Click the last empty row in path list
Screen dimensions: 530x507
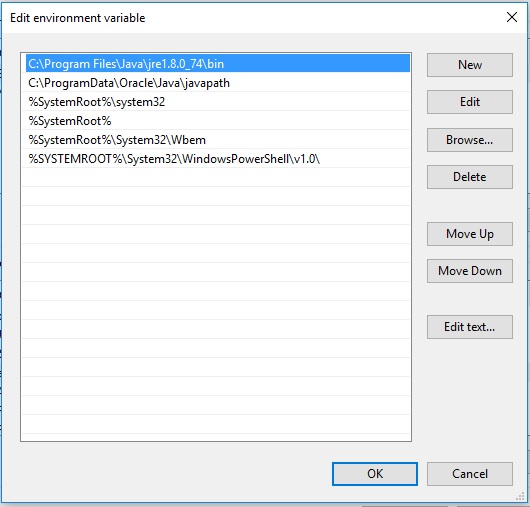point(218,424)
